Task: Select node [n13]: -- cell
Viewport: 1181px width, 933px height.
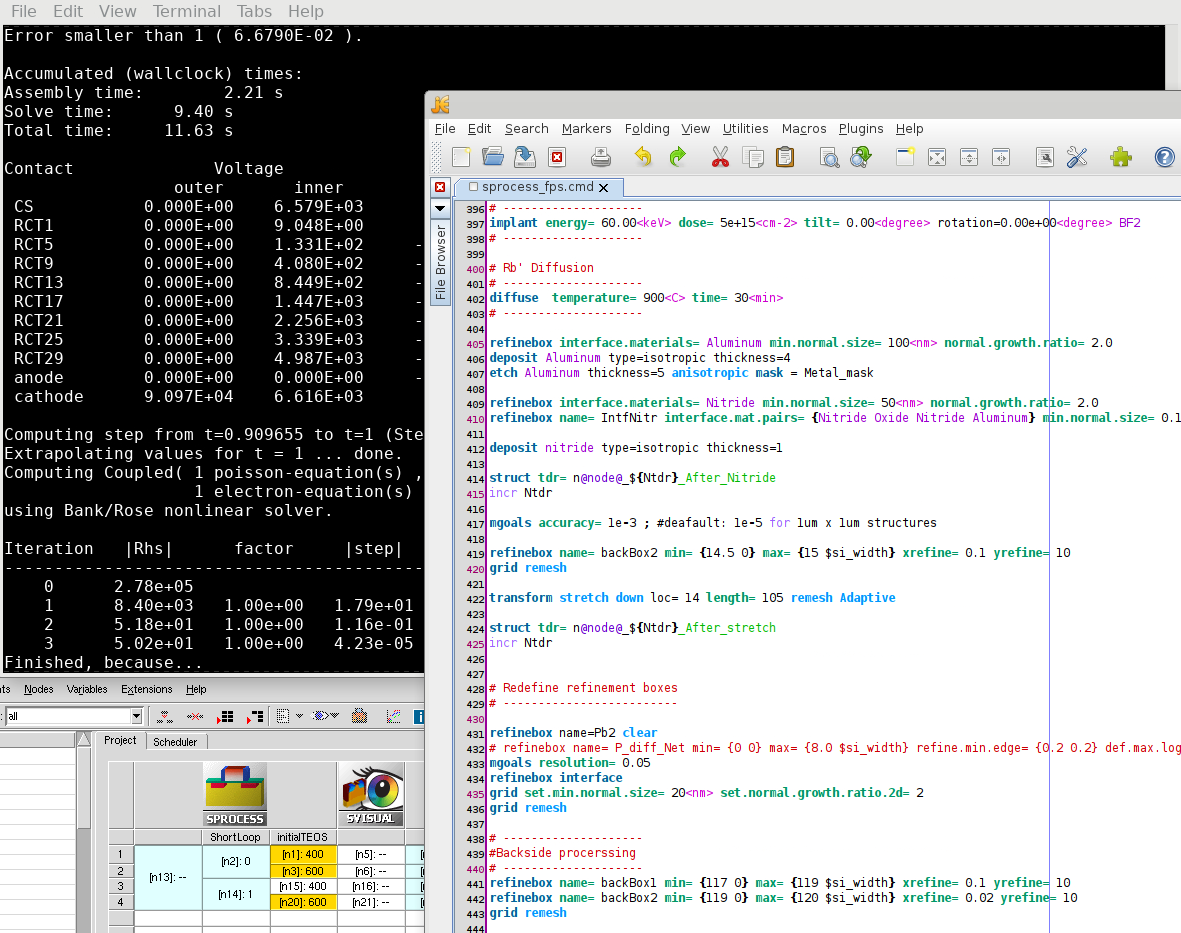Action: (167, 877)
